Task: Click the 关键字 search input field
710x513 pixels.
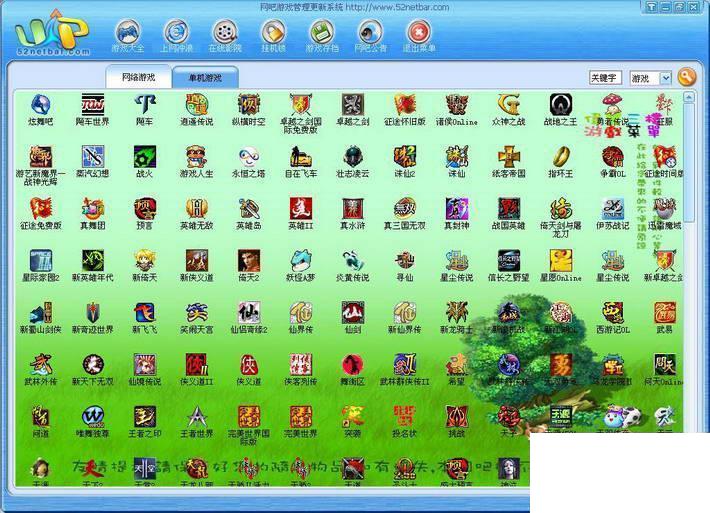Action: [x=605, y=78]
